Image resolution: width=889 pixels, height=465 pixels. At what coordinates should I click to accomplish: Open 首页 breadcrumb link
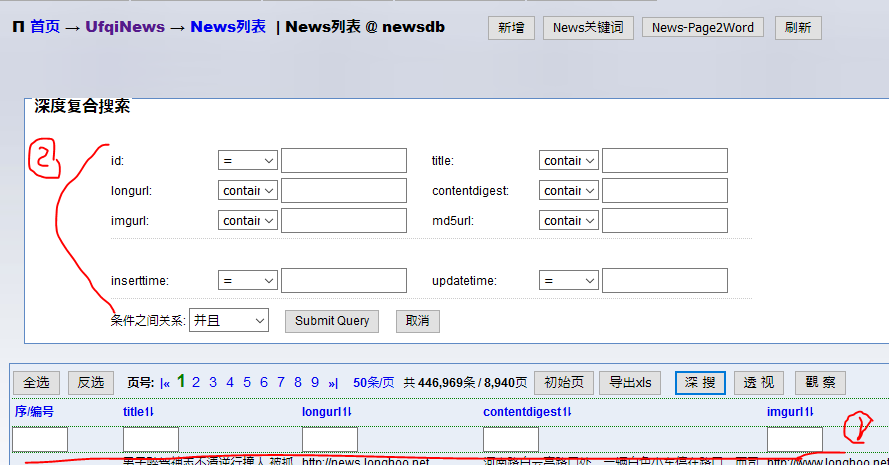point(44,27)
